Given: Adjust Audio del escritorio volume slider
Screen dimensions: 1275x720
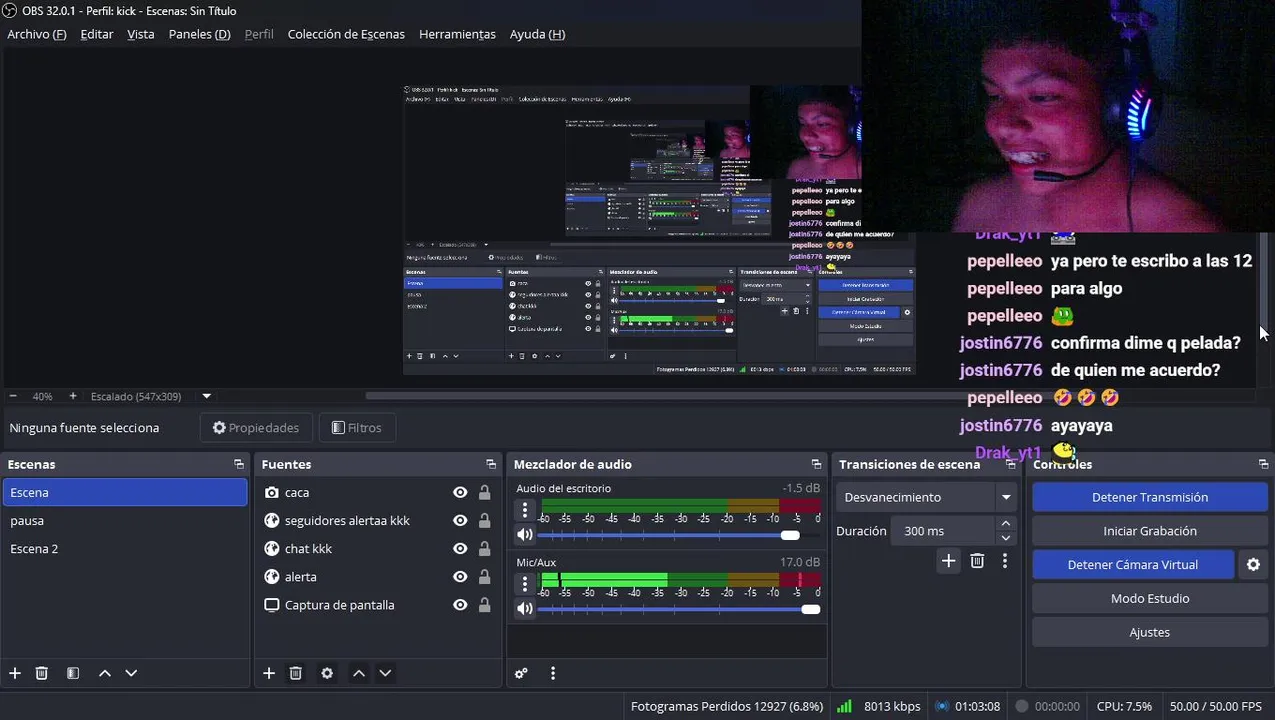Looking at the screenshot, I should tap(678, 535).
